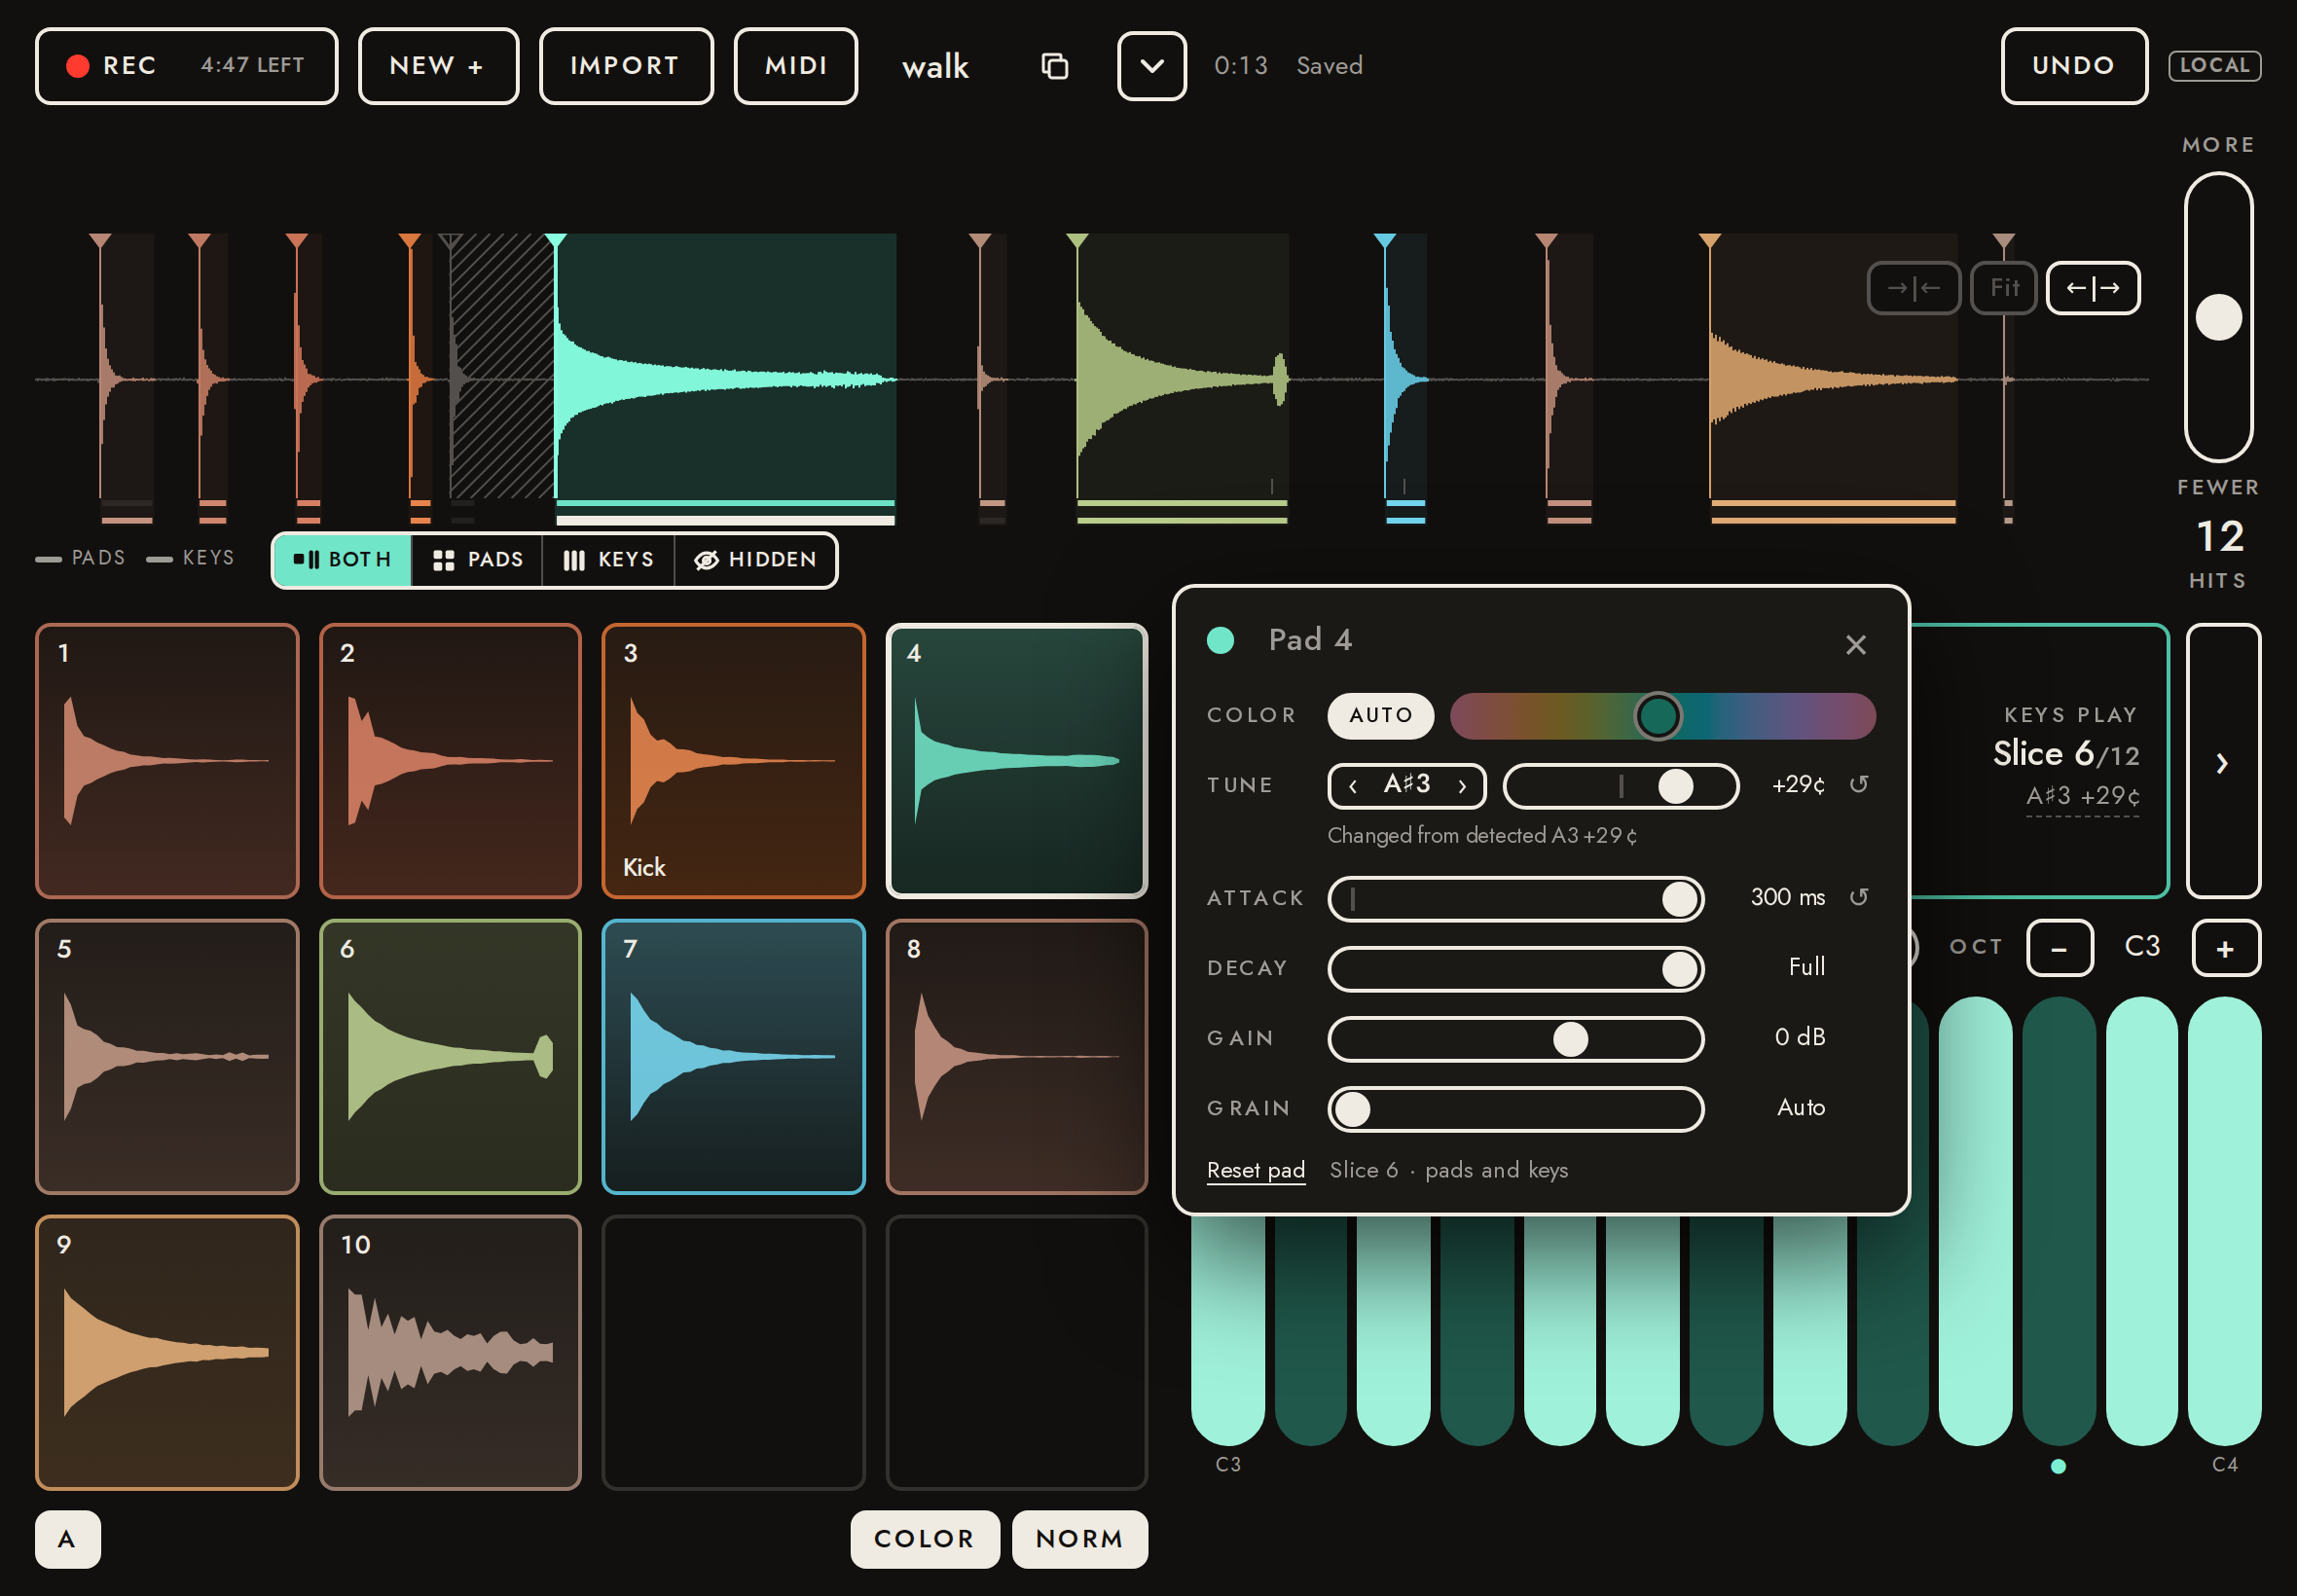Click the IMPORT button
This screenshot has height=1596, width=2297.
coord(626,66)
